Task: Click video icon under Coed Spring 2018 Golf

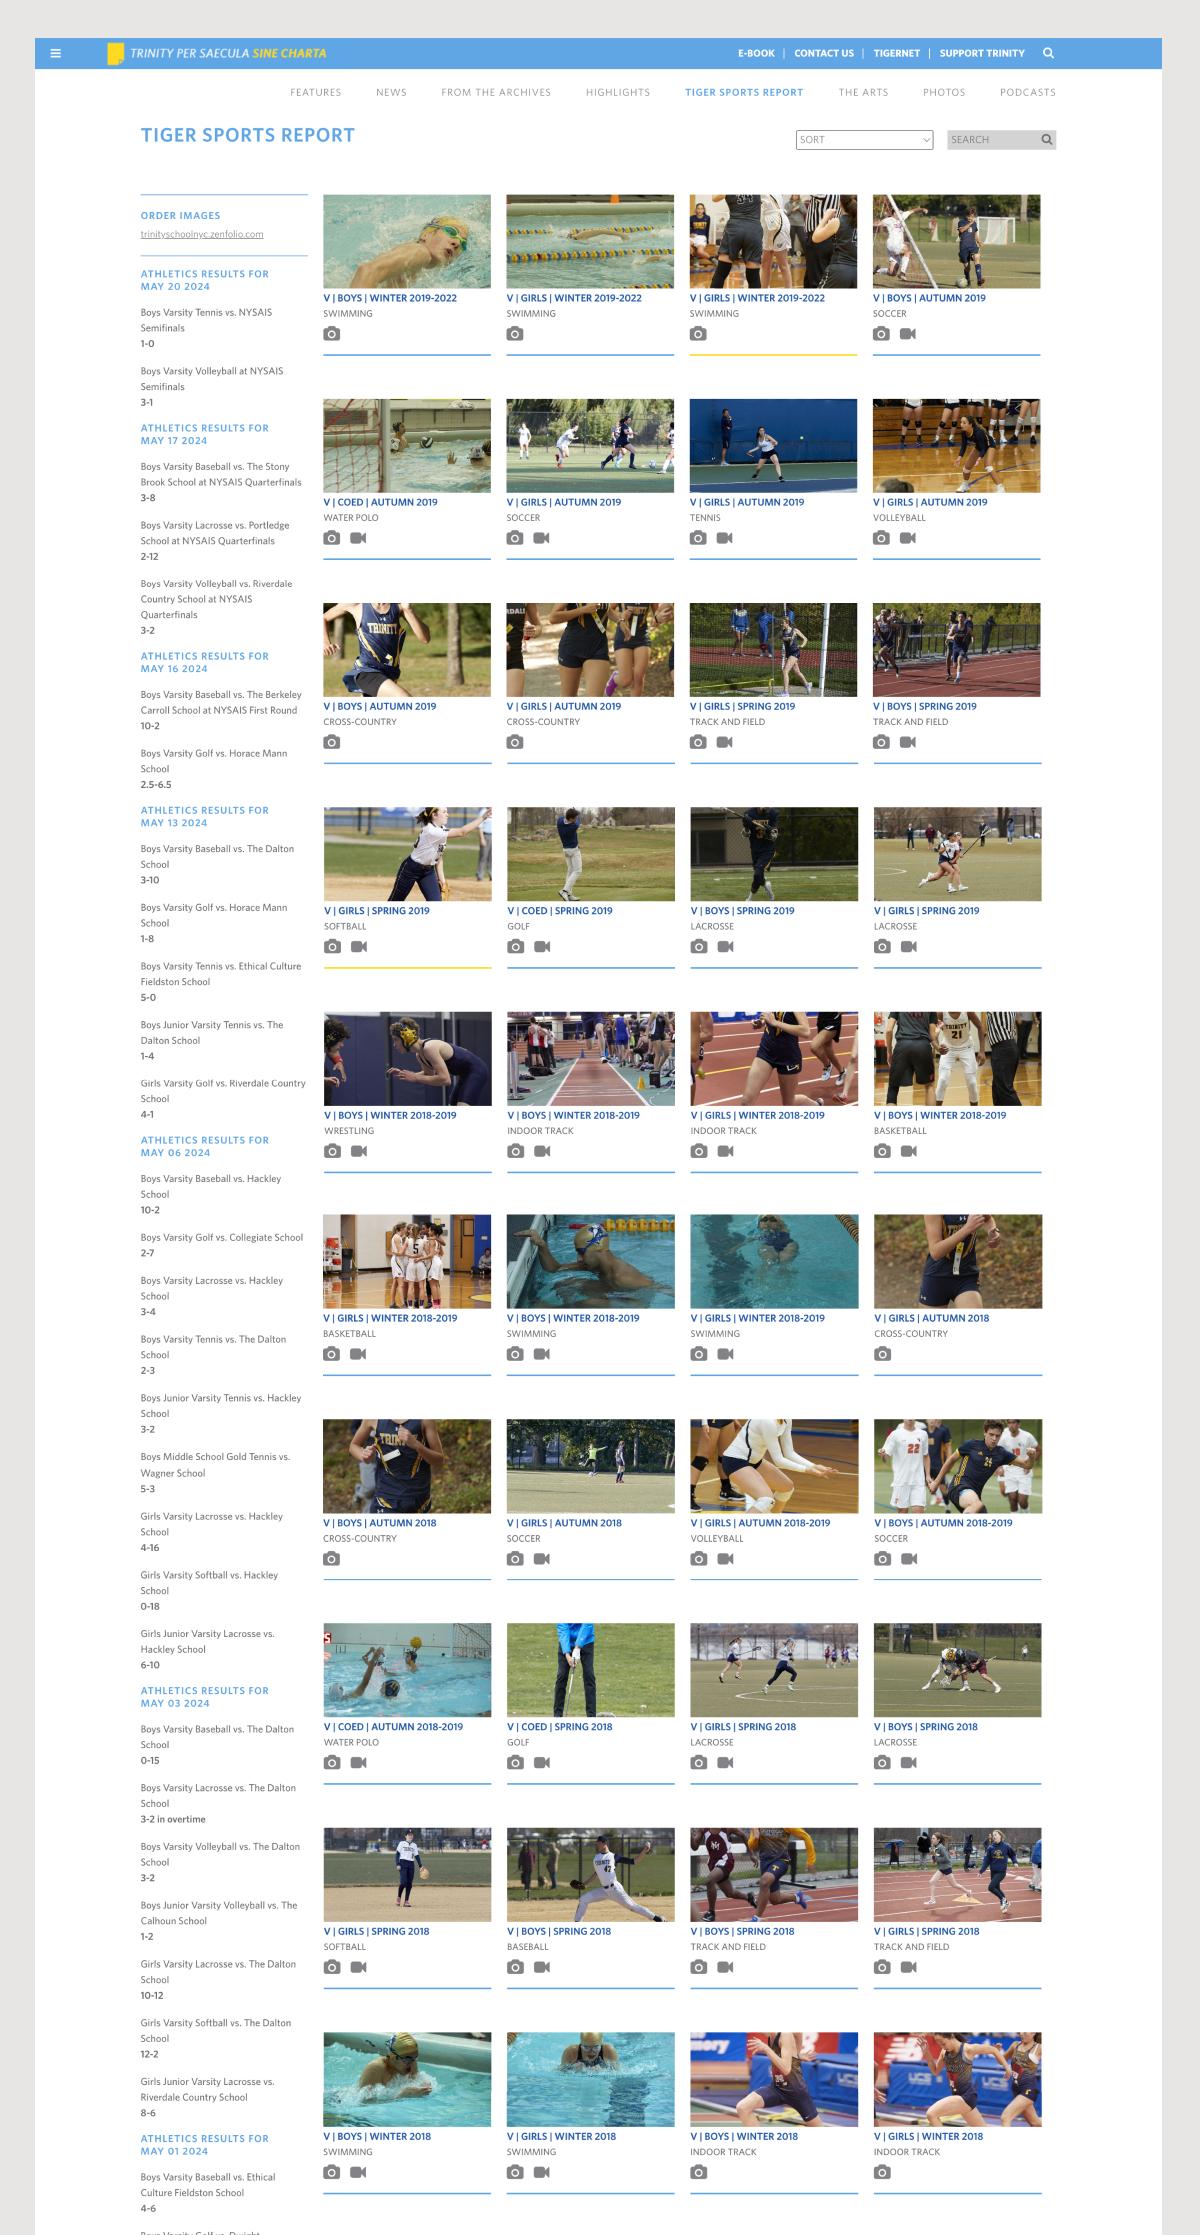Action: (x=542, y=1763)
